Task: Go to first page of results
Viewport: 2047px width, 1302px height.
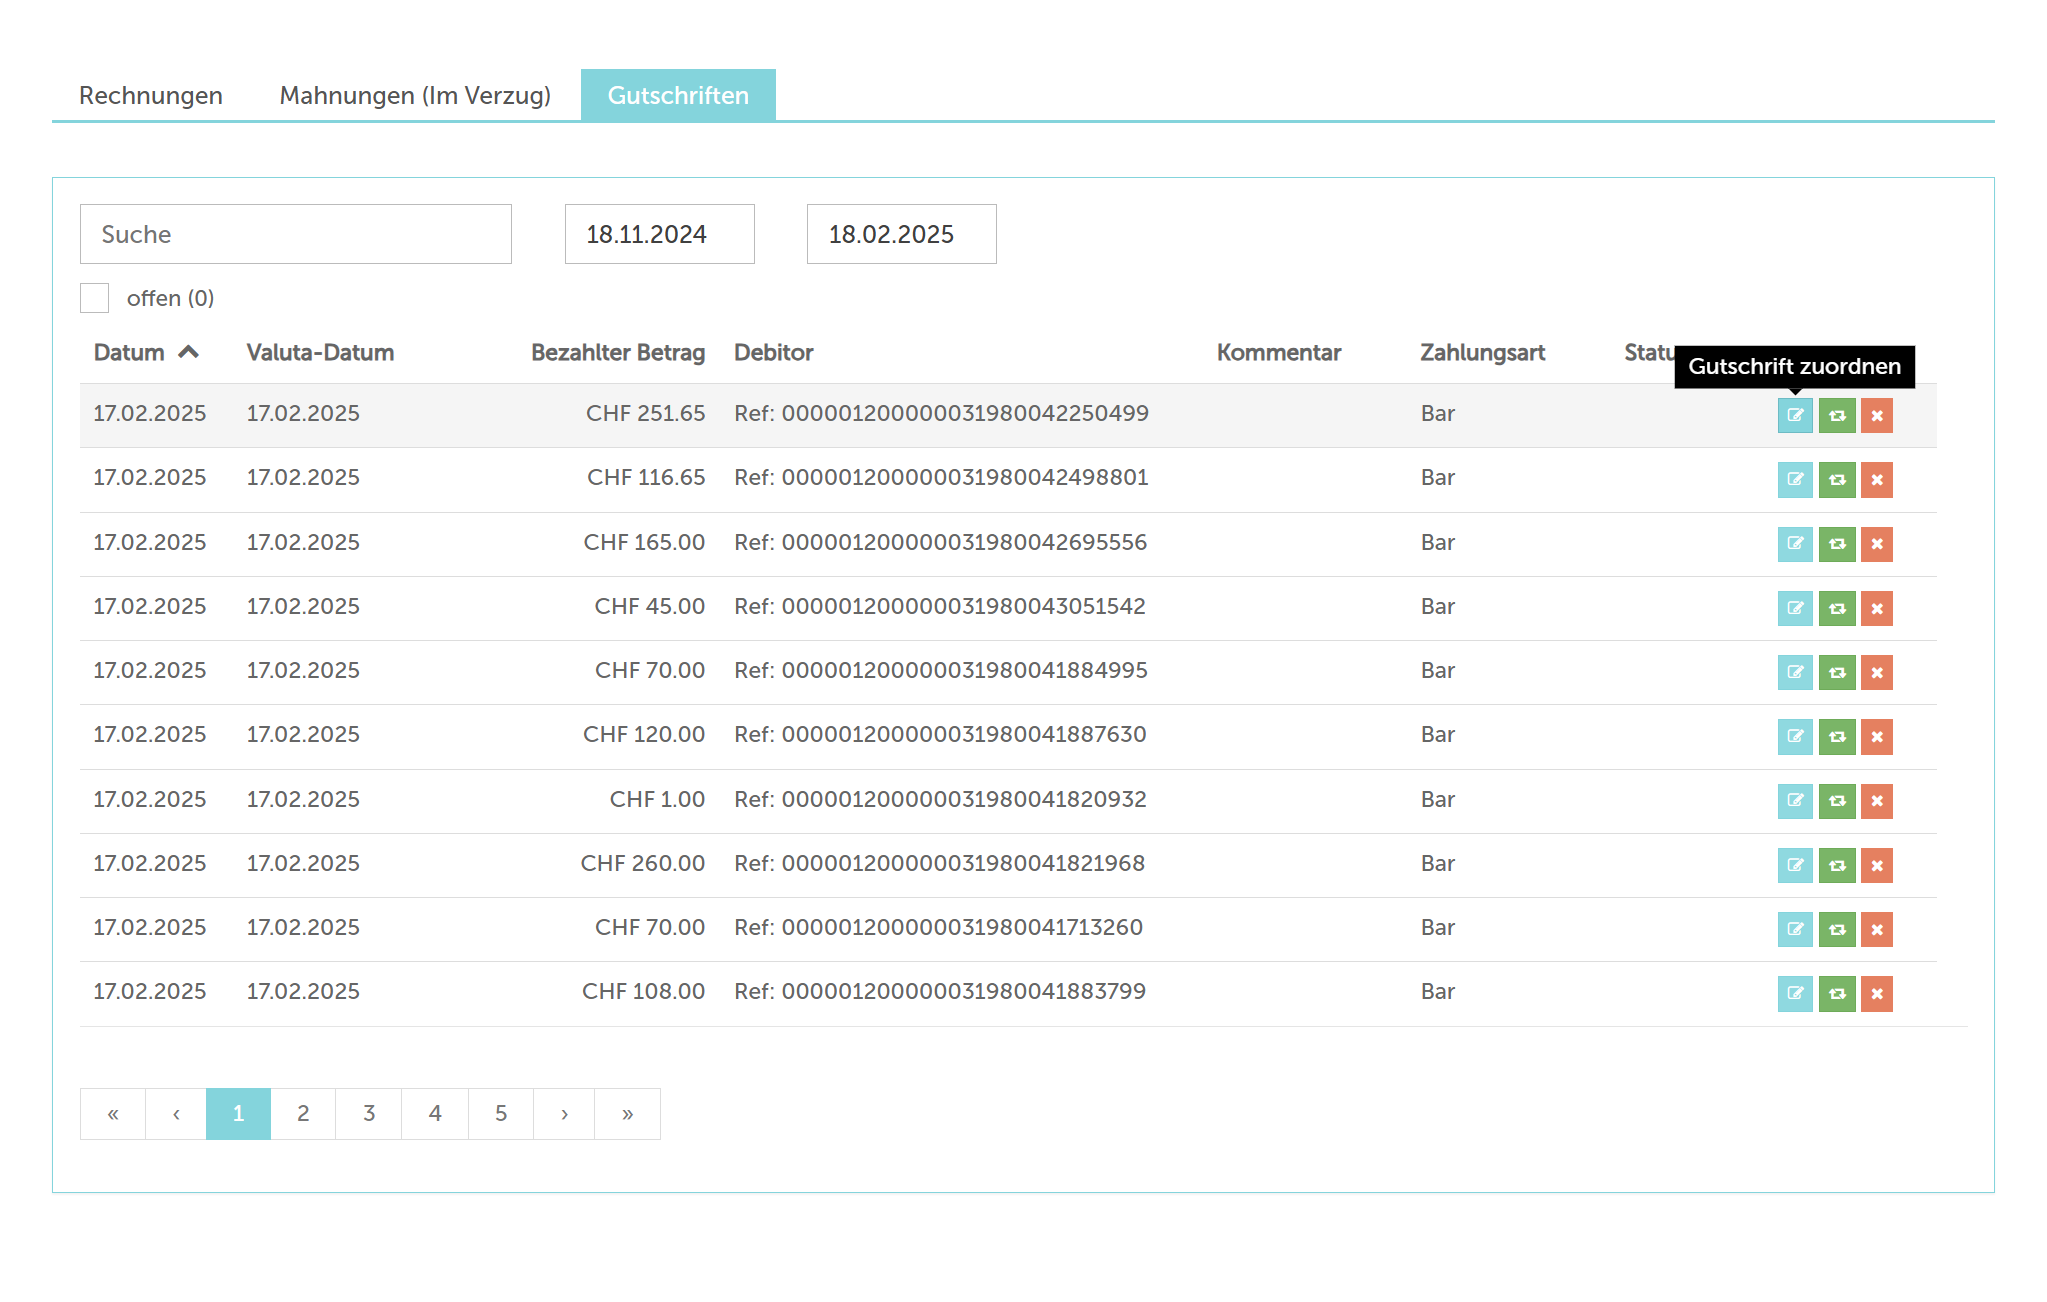Action: (x=113, y=1114)
